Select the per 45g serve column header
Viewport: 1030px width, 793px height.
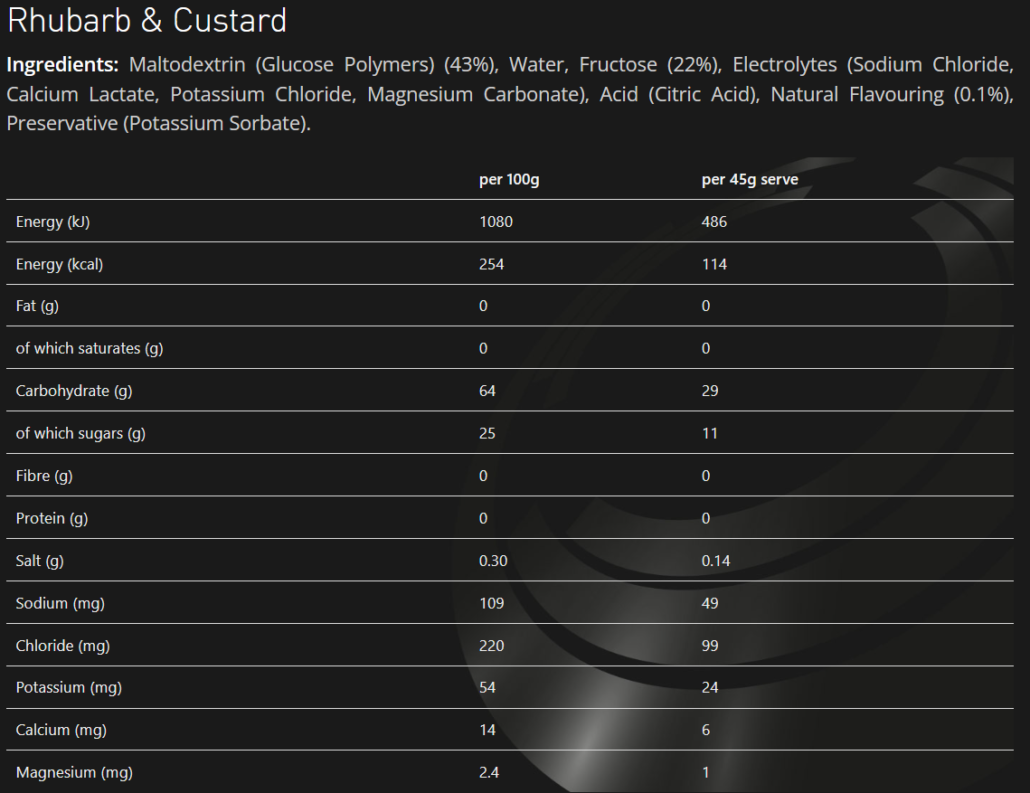click(750, 180)
